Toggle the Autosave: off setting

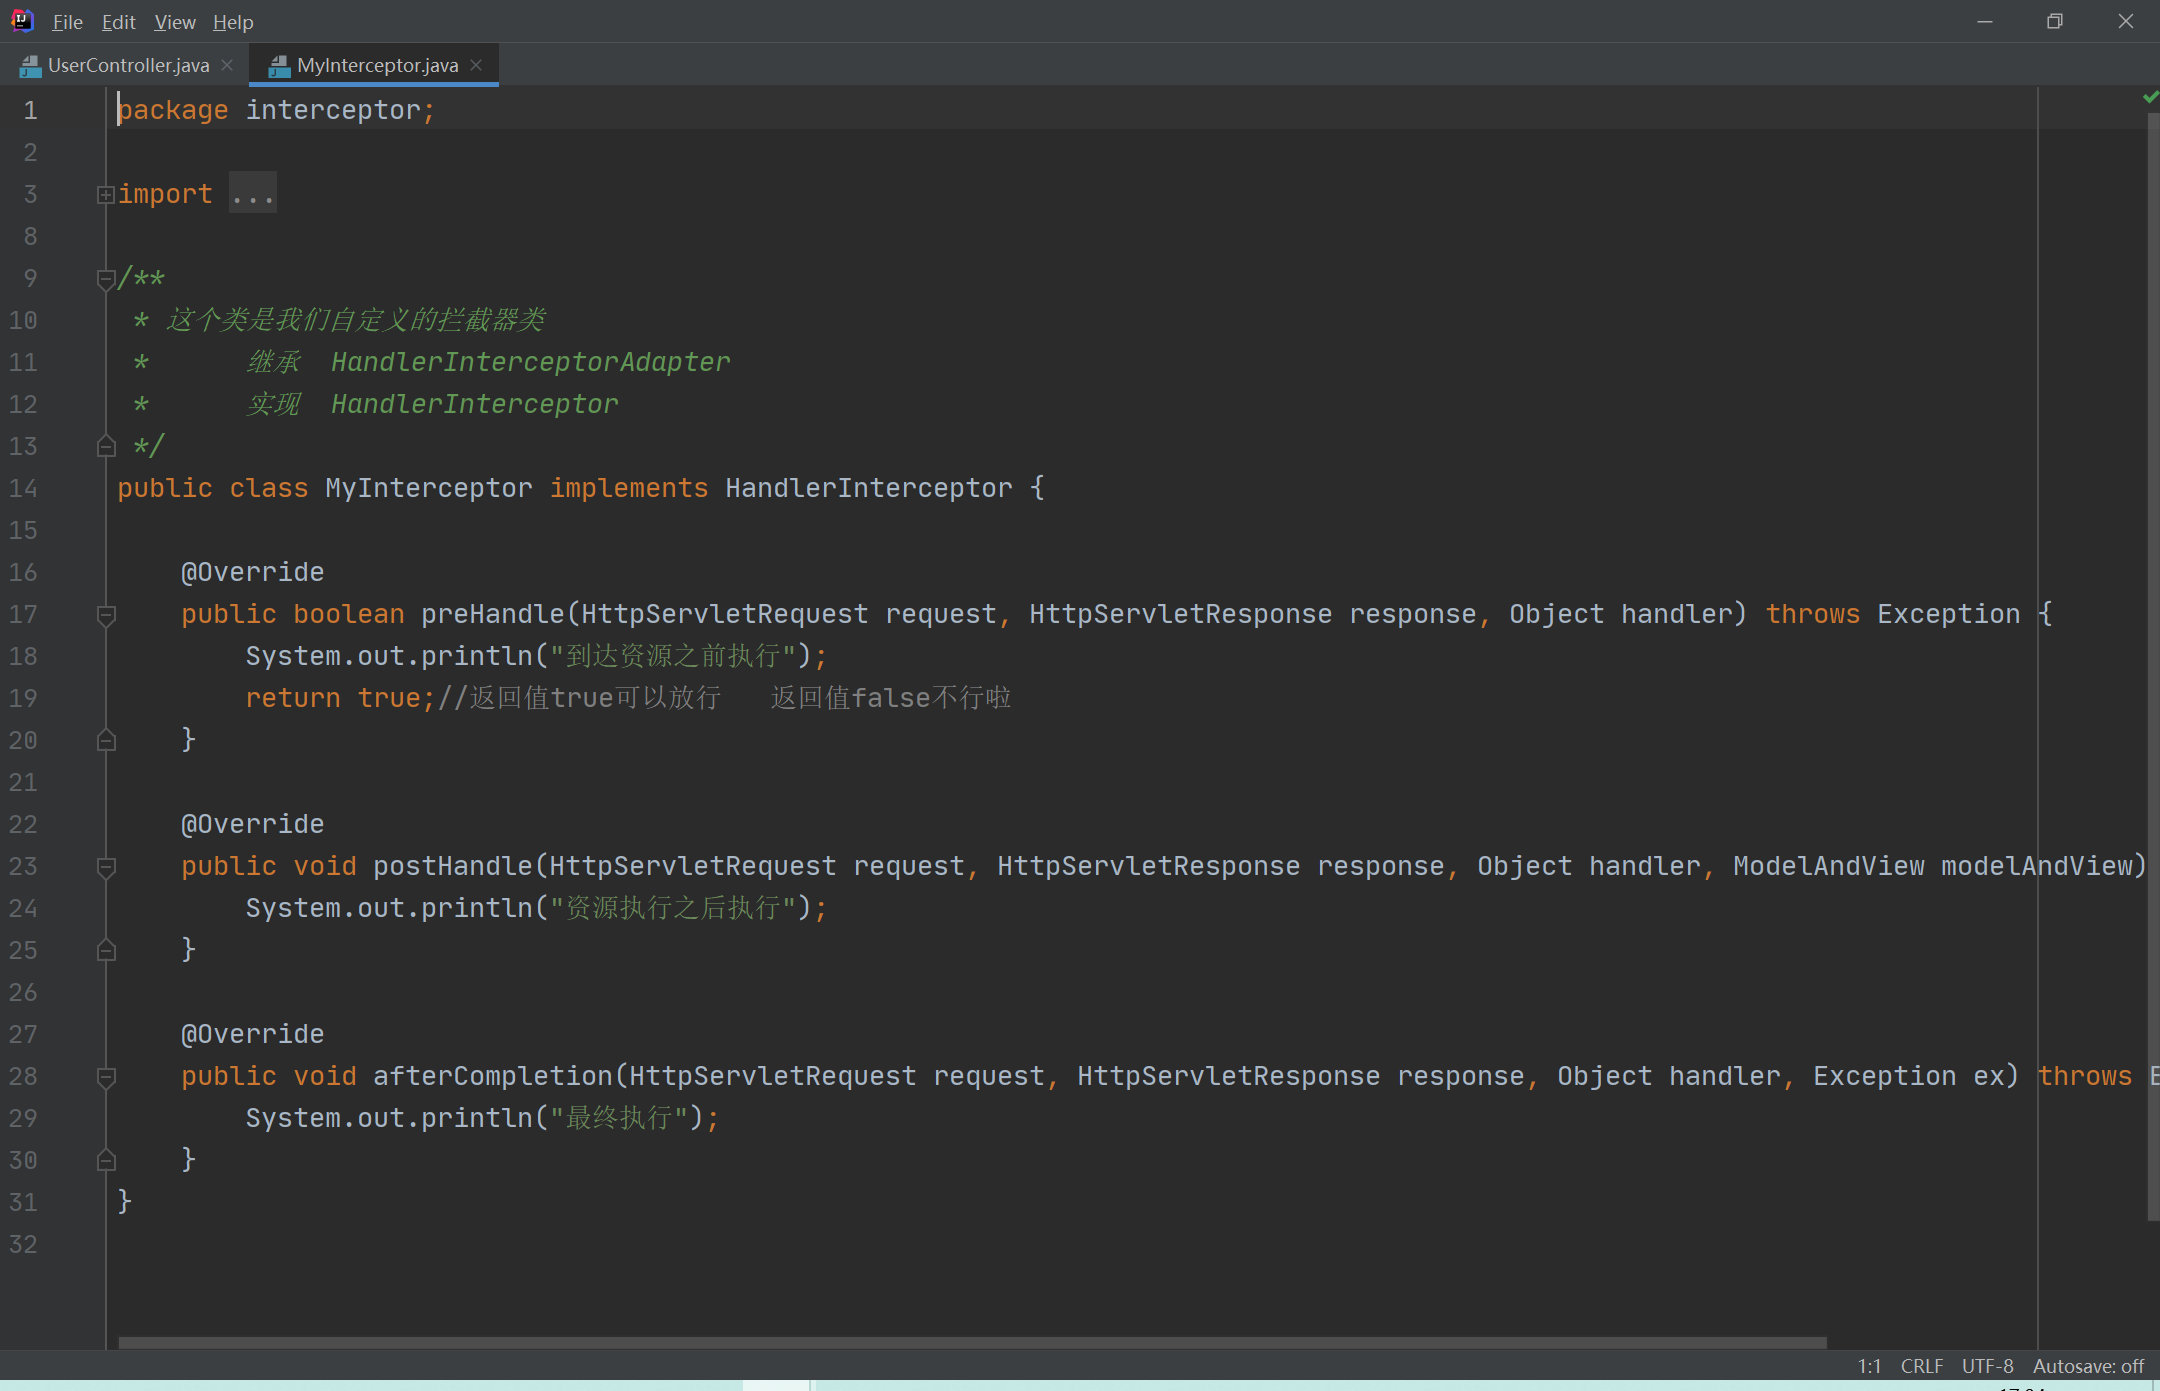pos(2088,1366)
